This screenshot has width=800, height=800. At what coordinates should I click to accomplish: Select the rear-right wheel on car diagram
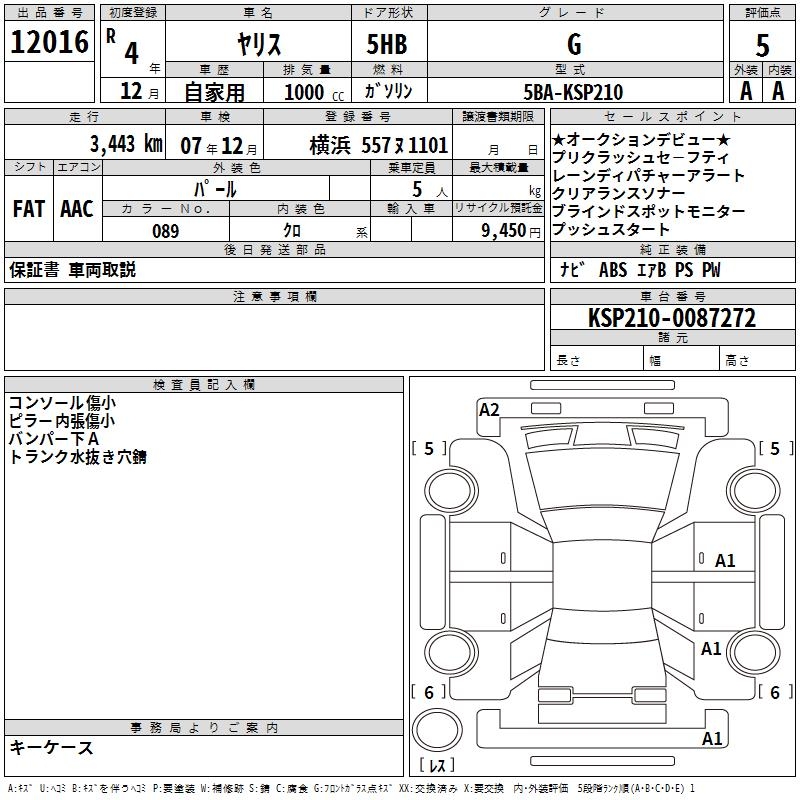[x=754, y=652]
